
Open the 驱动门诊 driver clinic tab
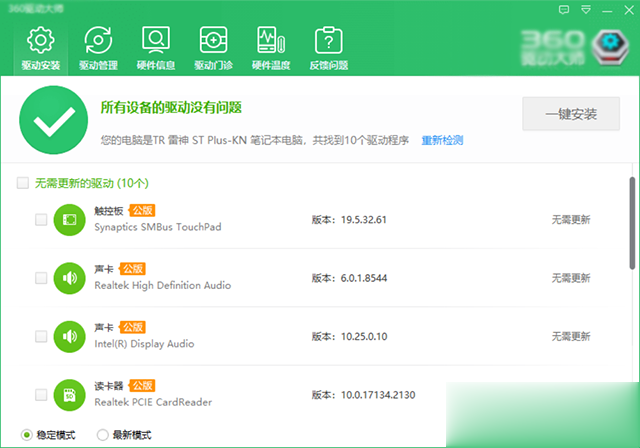click(x=213, y=49)
